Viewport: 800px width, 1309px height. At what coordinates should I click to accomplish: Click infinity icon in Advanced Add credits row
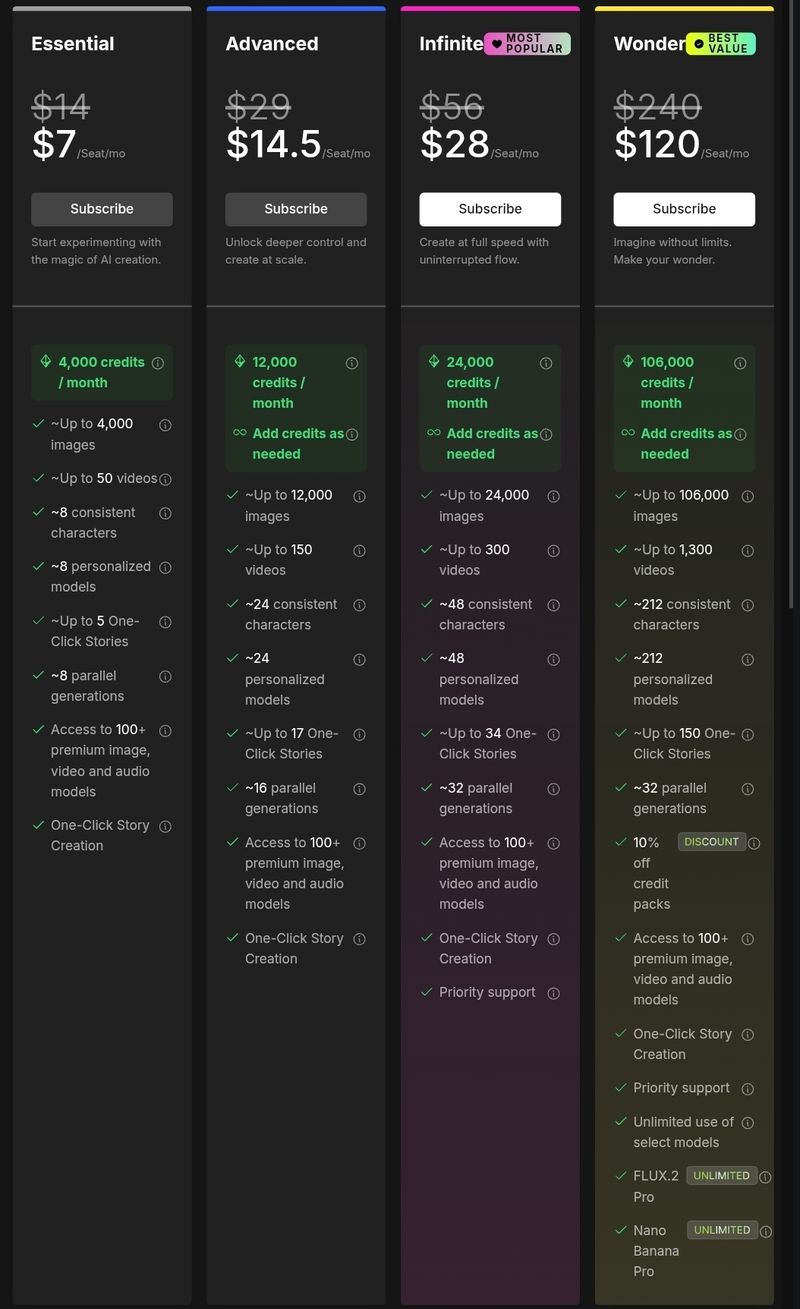point(239,433)
